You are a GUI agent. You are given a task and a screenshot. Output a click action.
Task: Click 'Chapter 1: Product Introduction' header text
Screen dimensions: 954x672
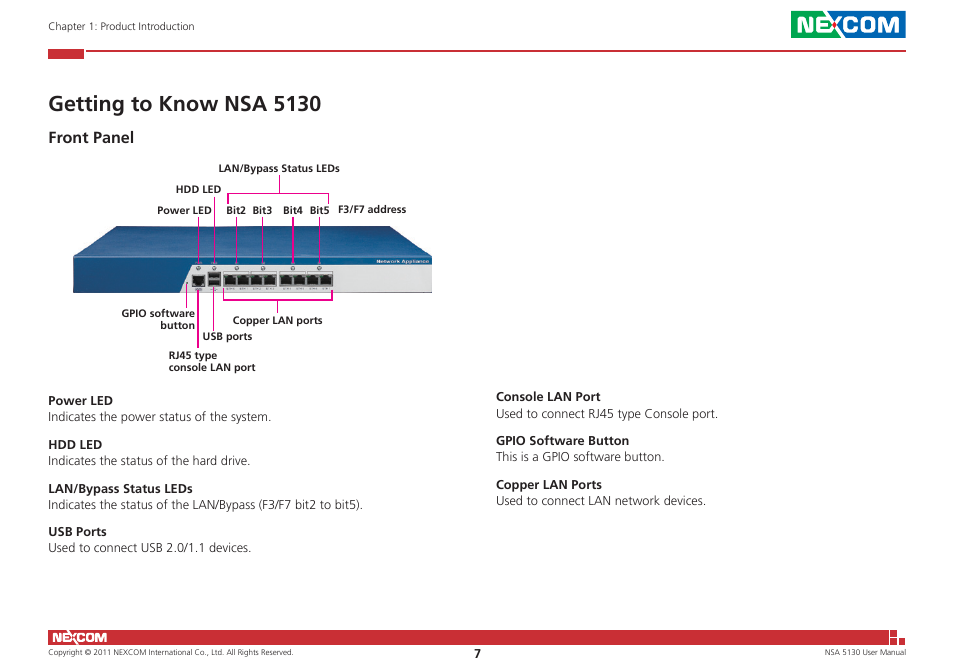click(x=121, y=26)
